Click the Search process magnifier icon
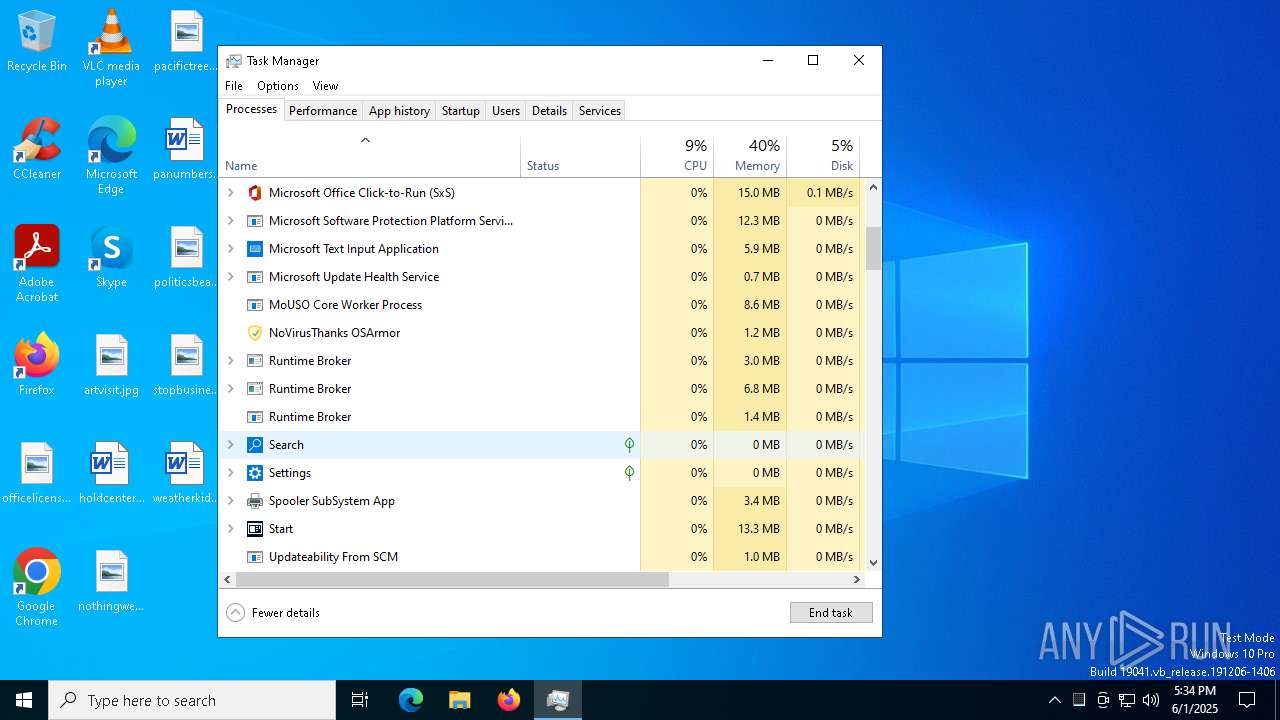 pos(255,445)
